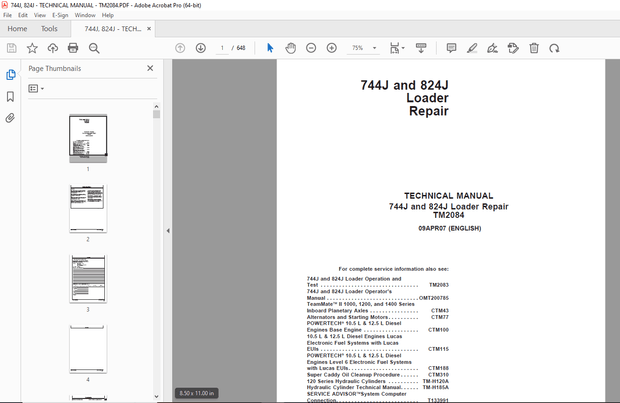Zoom out with the minus icon

pos(311,48)
